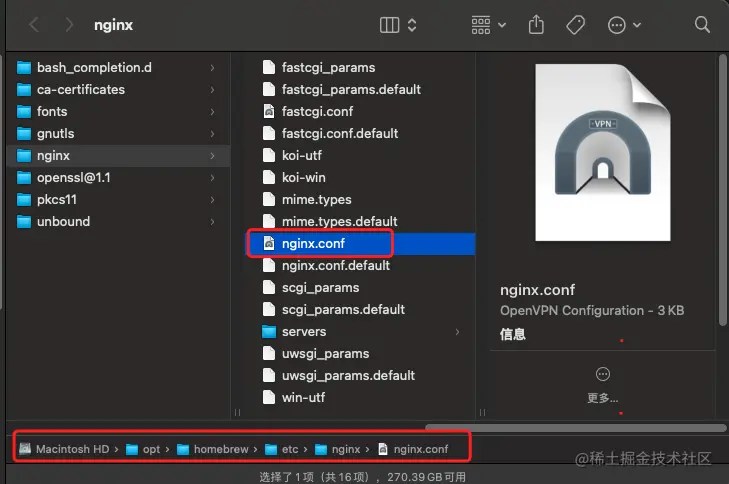Click the servers folder icon
Viewport: 729px width, 484px height.
coord(269,332)
